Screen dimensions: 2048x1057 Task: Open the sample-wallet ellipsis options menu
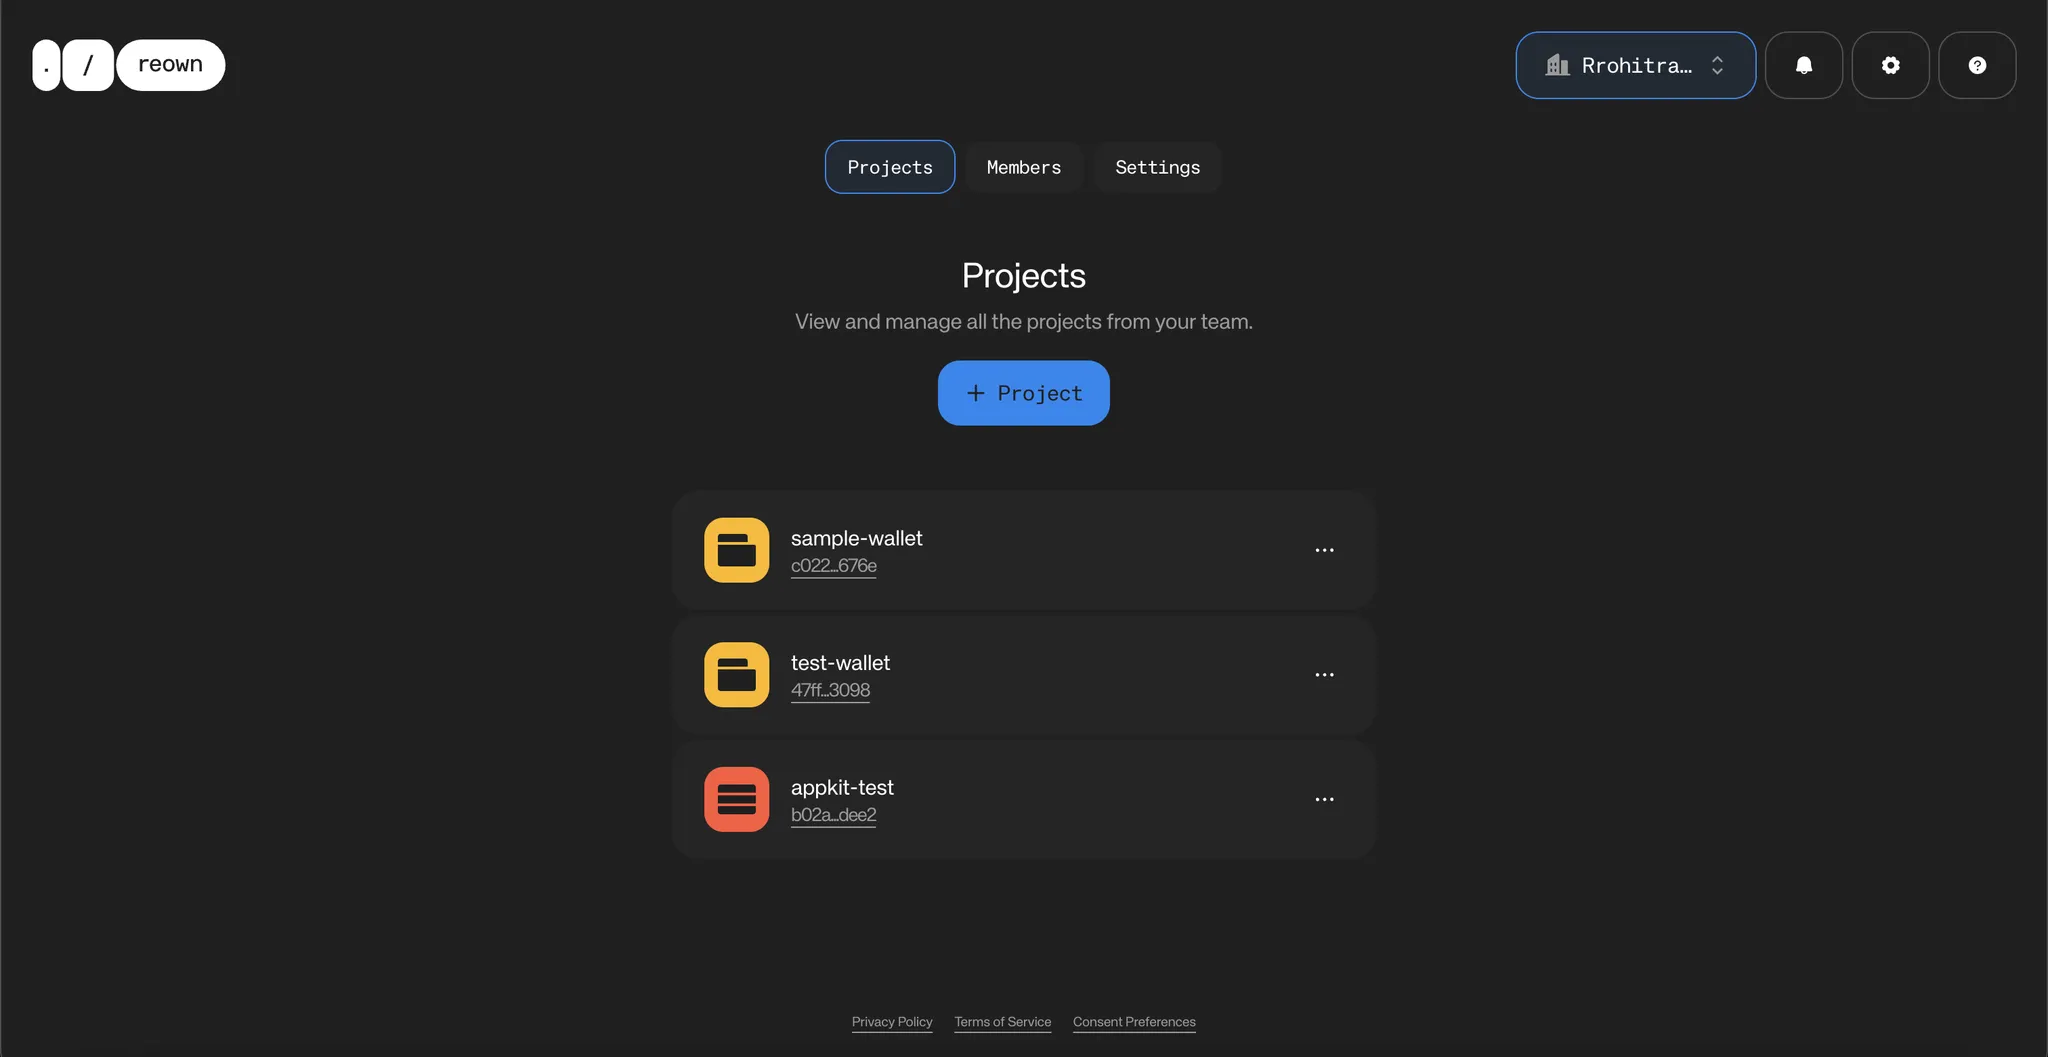point(1325,549)
